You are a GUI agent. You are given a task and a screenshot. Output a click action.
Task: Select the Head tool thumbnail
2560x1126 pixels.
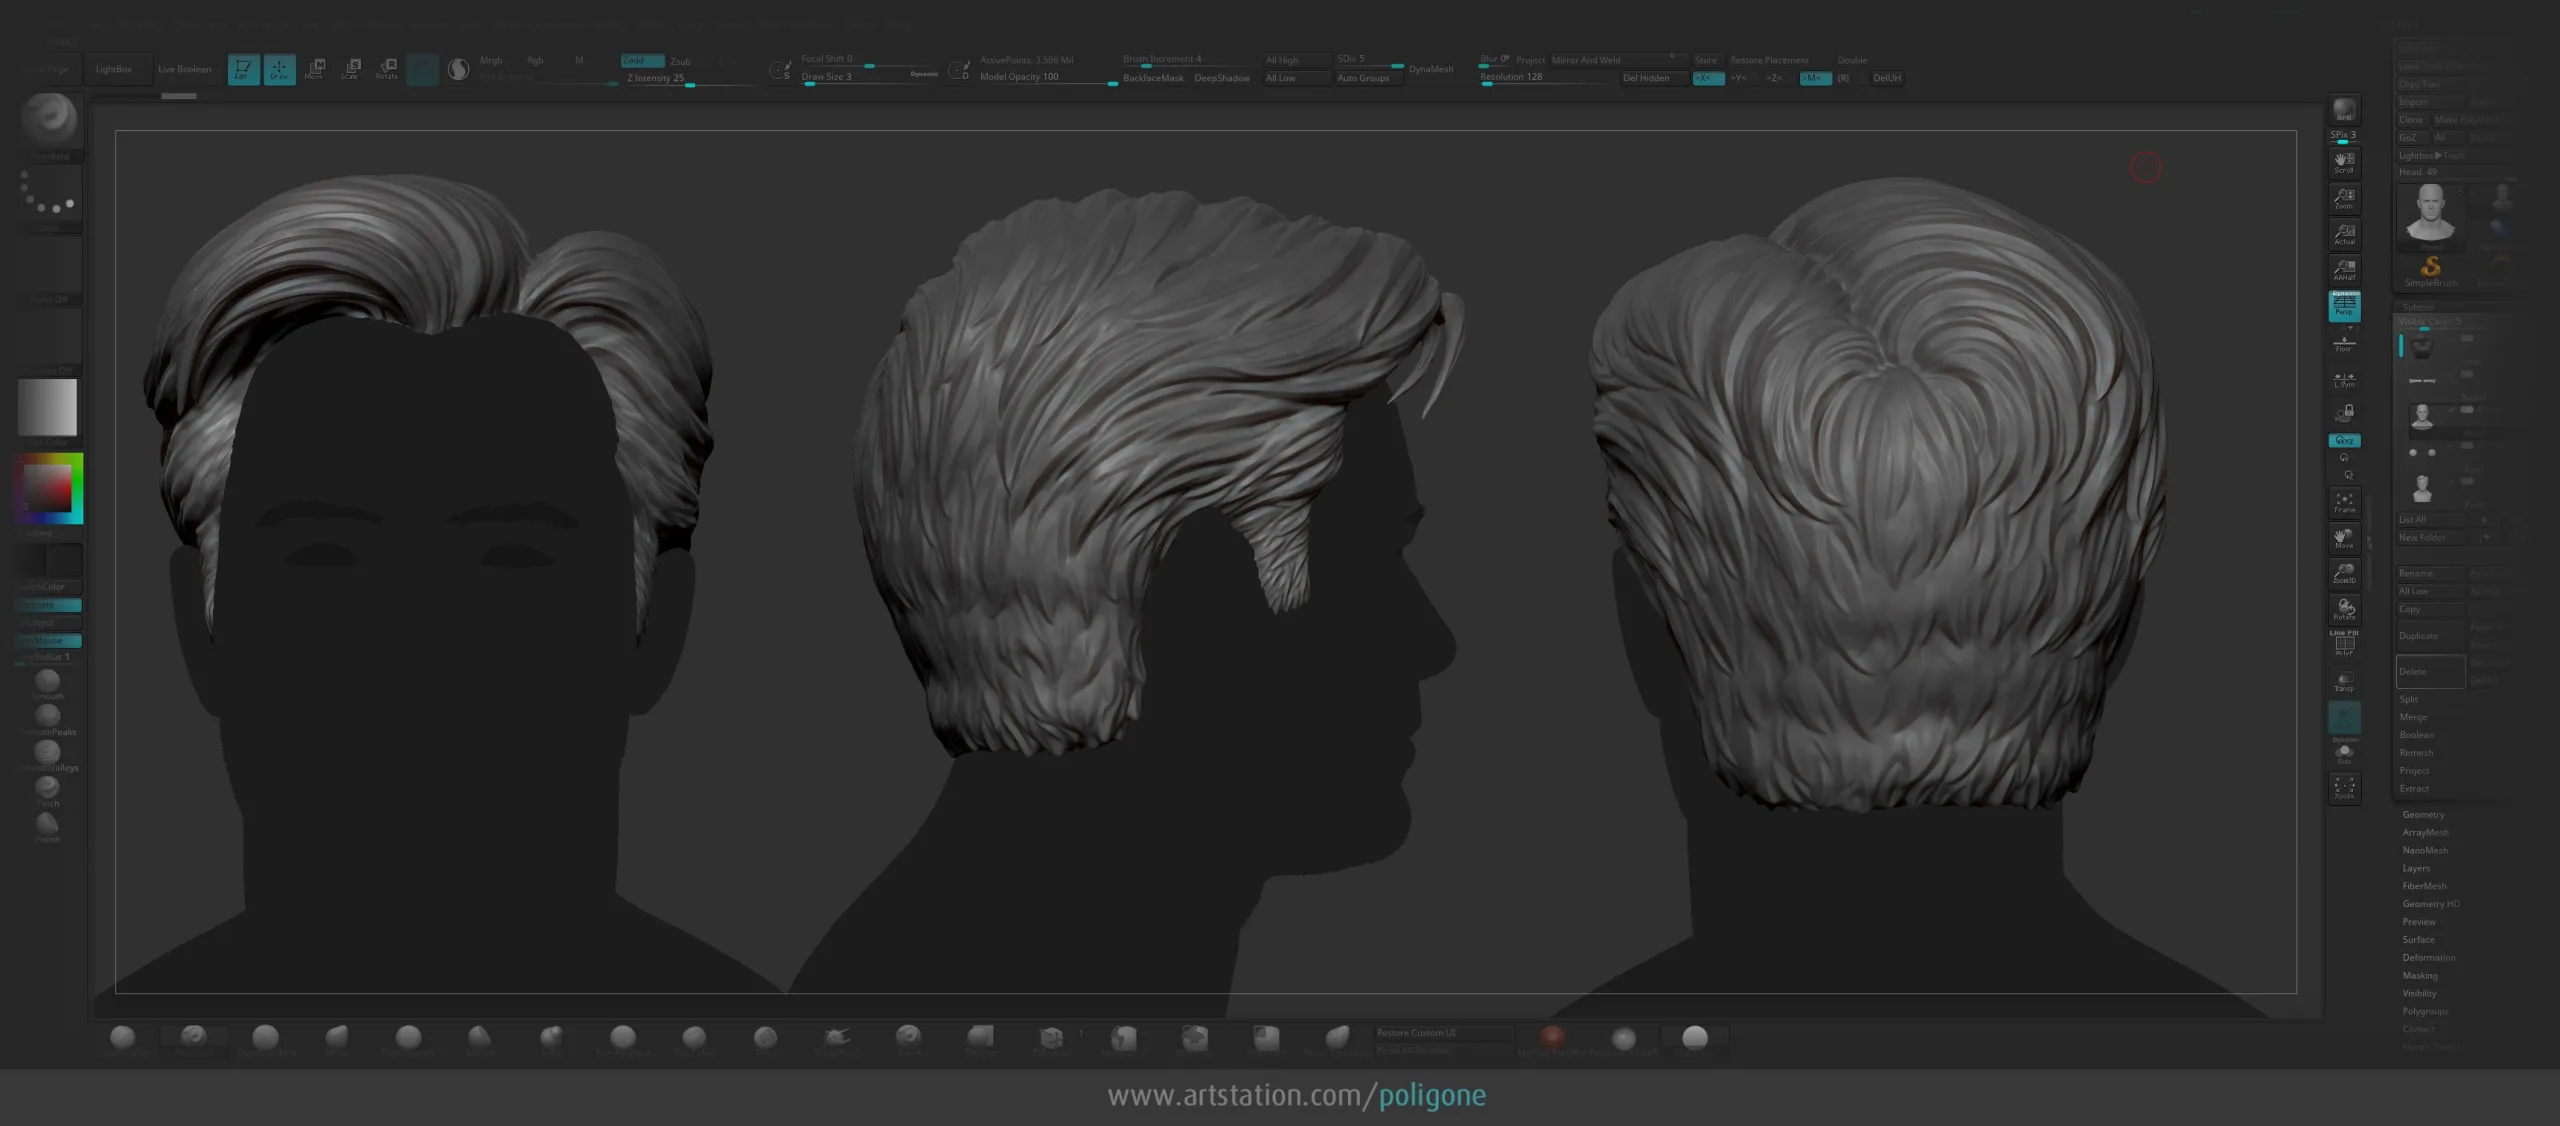tap(2430, 213)
